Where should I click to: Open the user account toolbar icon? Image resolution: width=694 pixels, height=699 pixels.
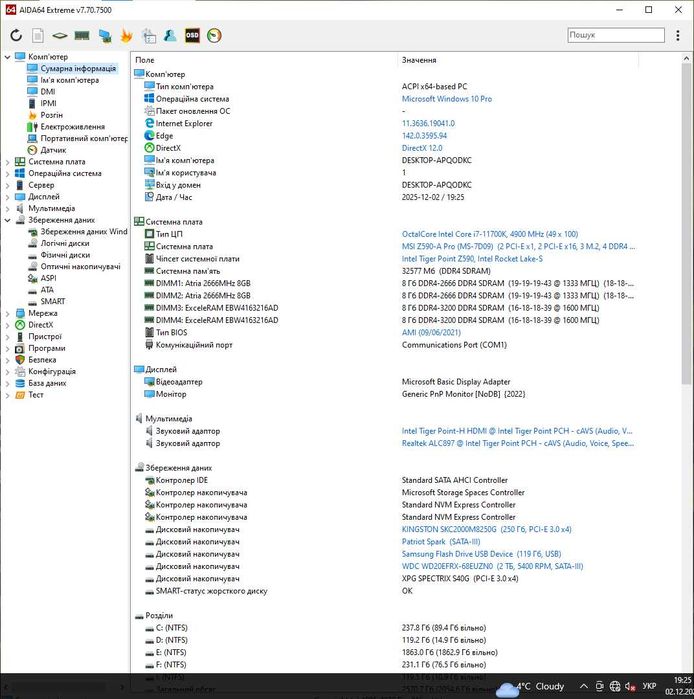[170, 35]
